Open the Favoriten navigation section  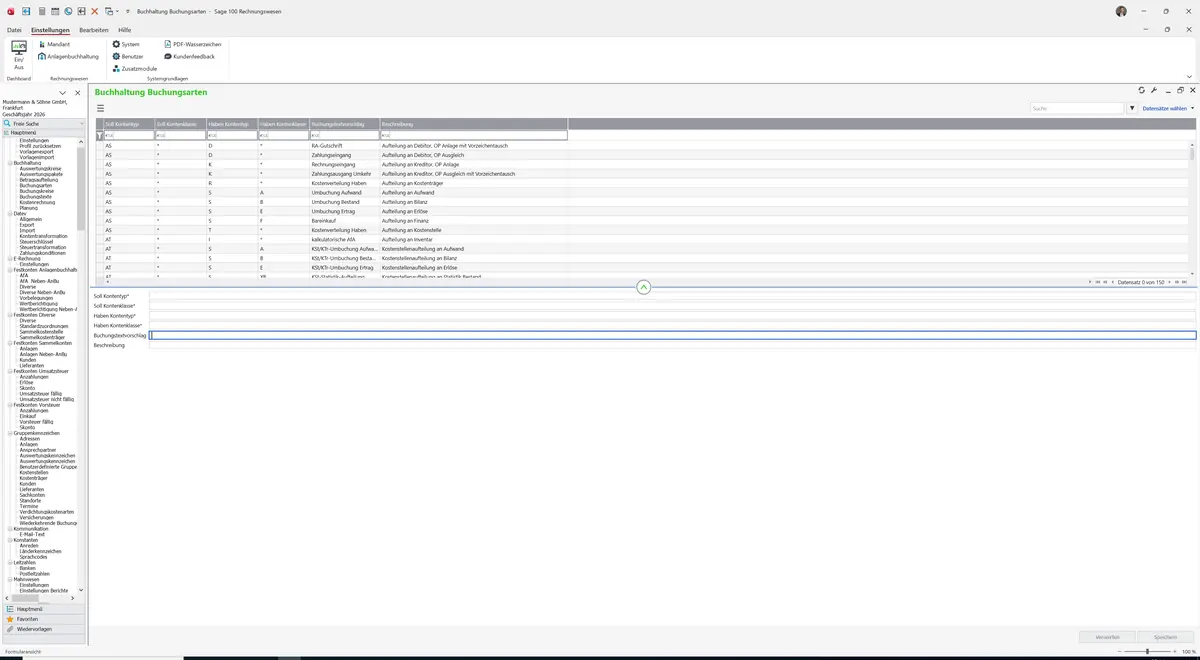pos(44,619)
